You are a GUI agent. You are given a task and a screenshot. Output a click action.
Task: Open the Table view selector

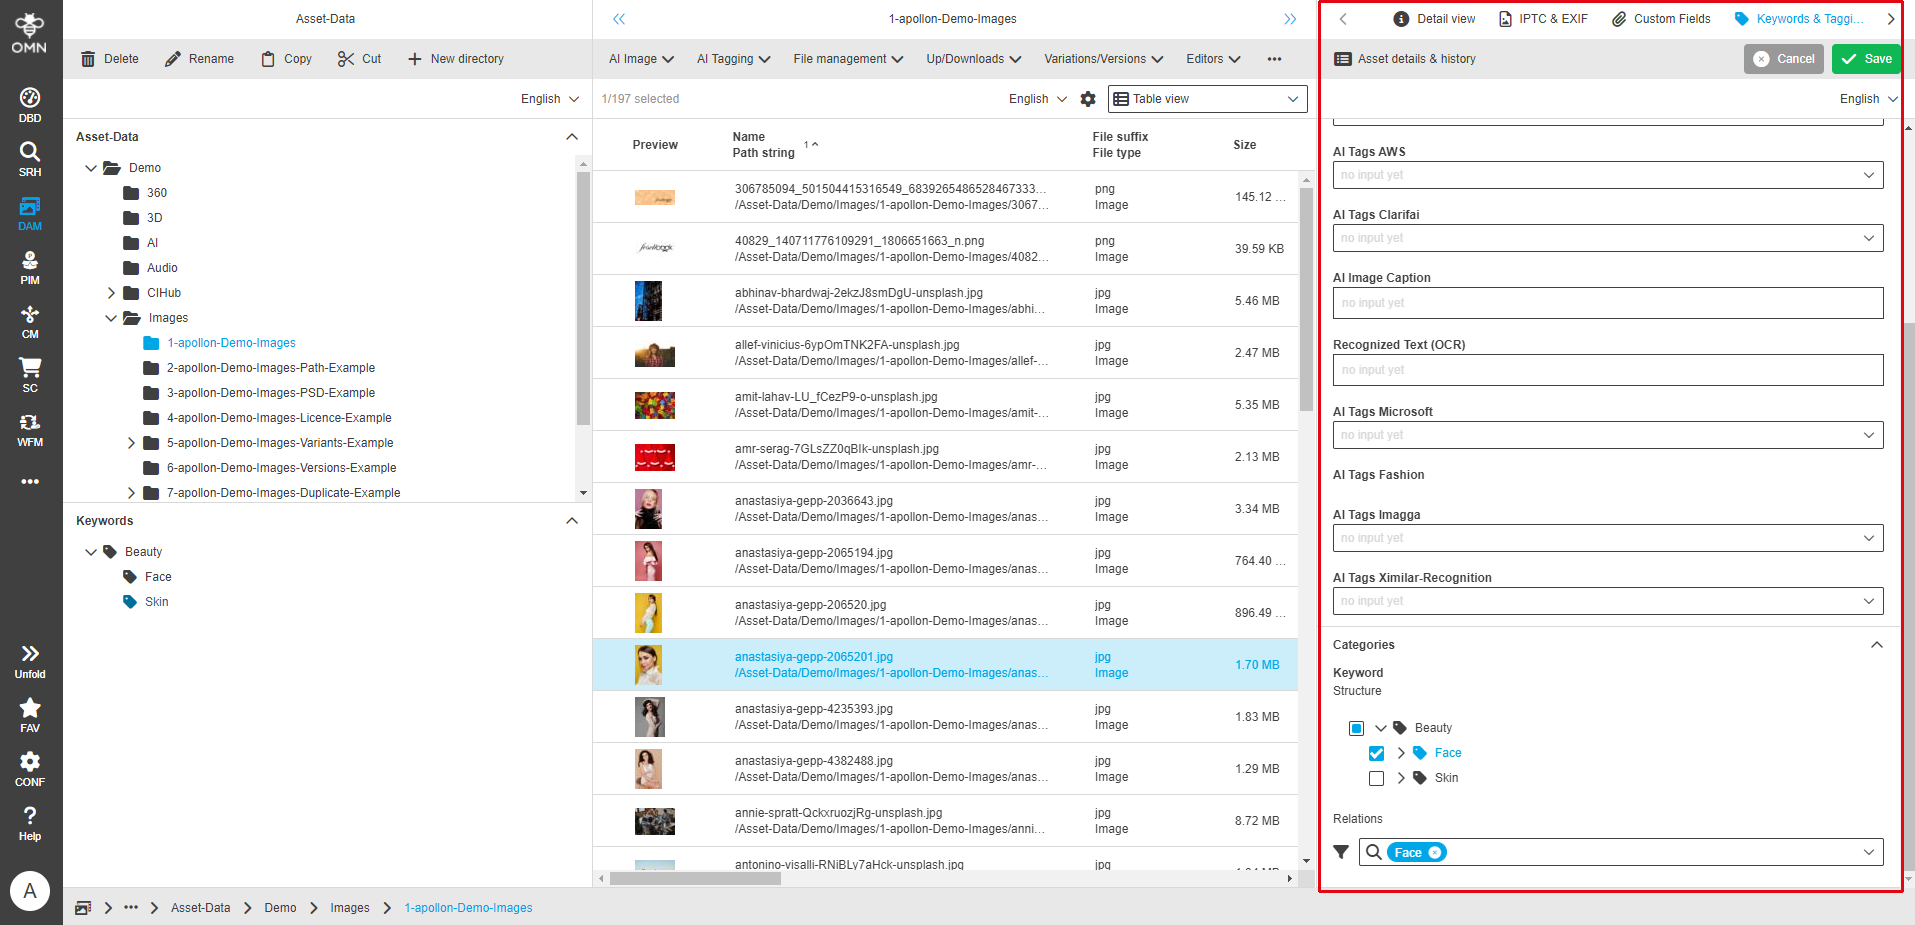(1207, 98)
